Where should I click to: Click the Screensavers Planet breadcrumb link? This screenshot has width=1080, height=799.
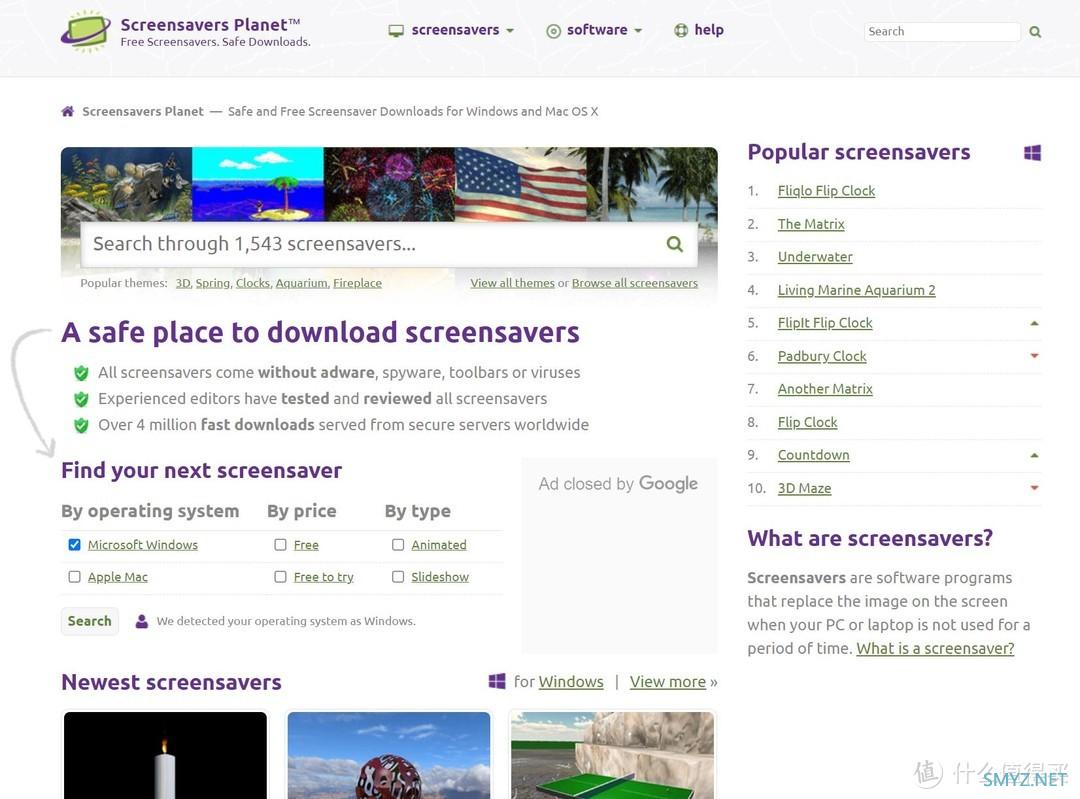(143, 111)
